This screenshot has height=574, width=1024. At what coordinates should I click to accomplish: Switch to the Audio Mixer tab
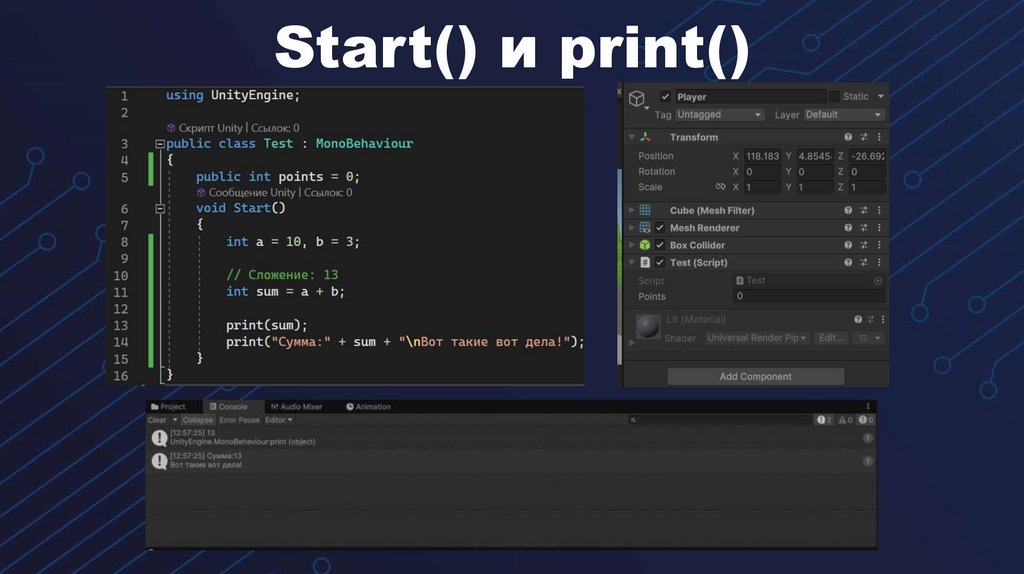point(296,407)
